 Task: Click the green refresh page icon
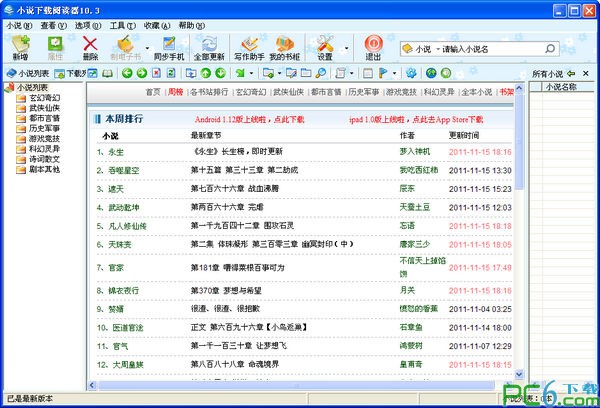tap(171, 73)
